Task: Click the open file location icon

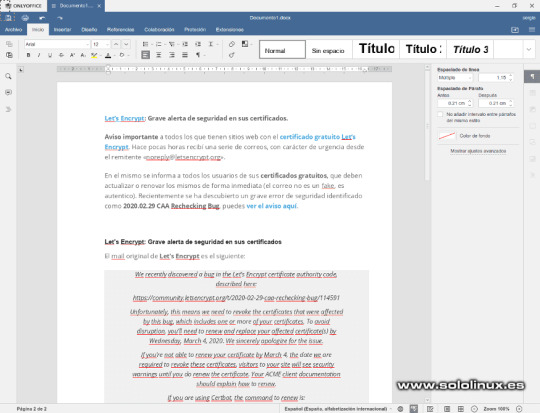Action: click(515, 30)
